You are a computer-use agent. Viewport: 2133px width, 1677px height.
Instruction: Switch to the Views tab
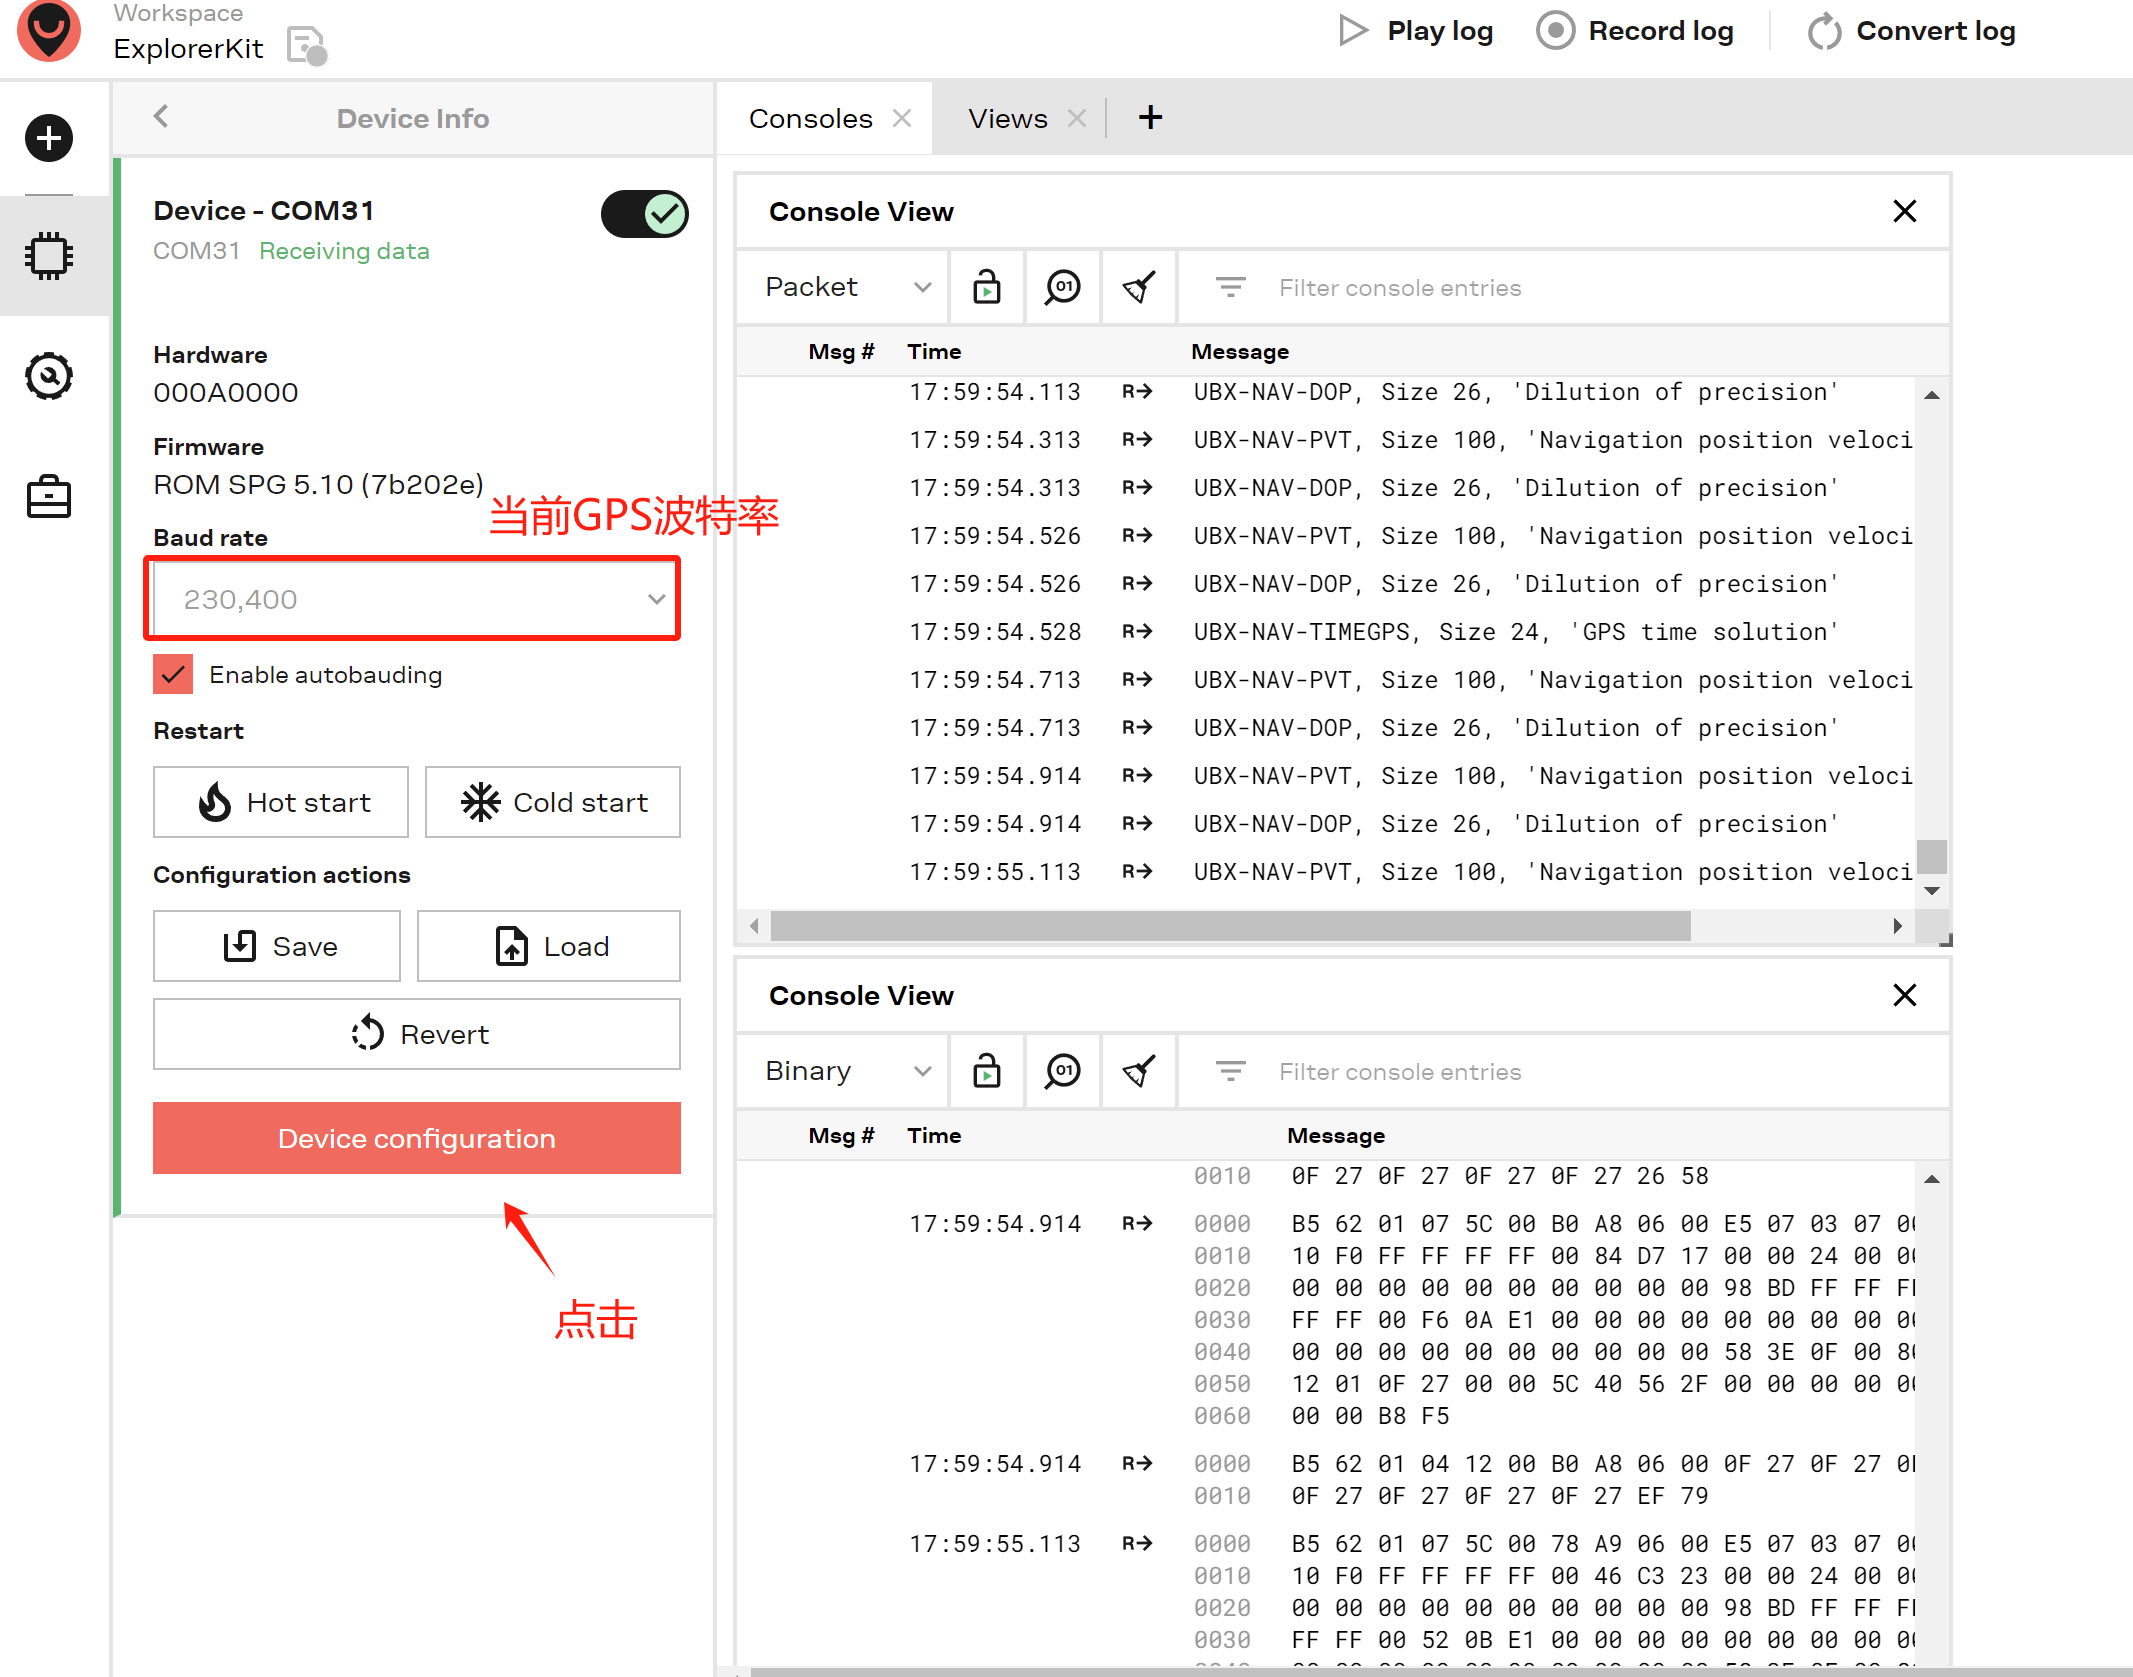click(x=1008, y=118)
